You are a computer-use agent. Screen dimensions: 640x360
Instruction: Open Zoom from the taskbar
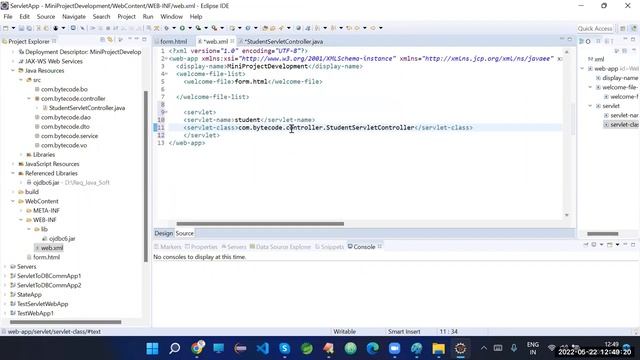coord(394,348)
